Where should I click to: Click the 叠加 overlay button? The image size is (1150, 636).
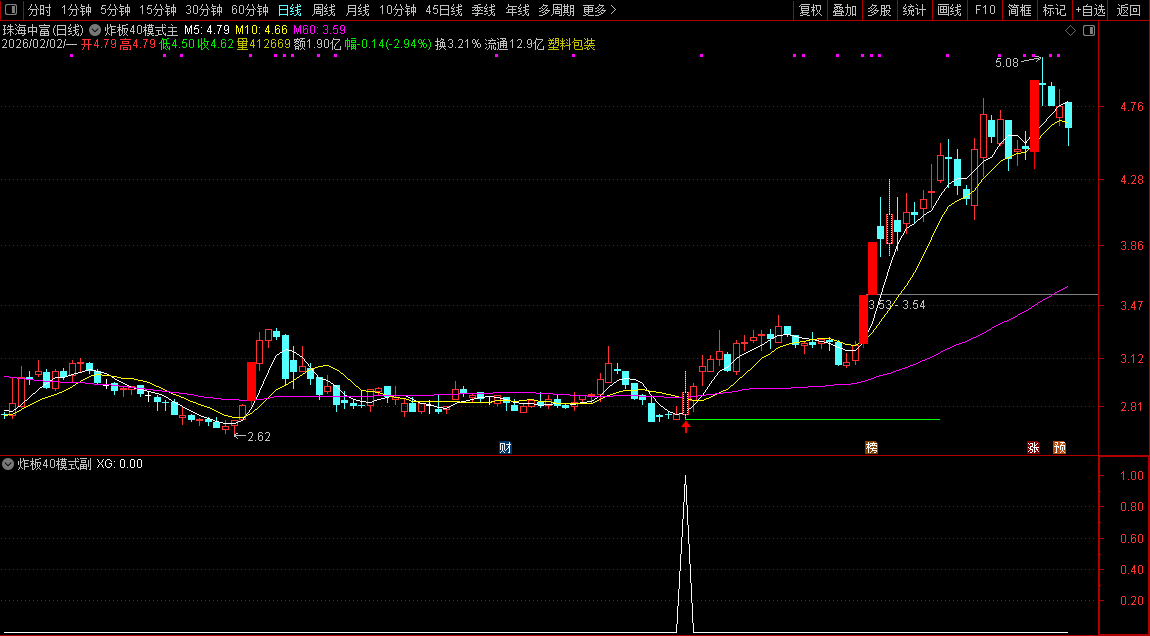pos(844,10)
